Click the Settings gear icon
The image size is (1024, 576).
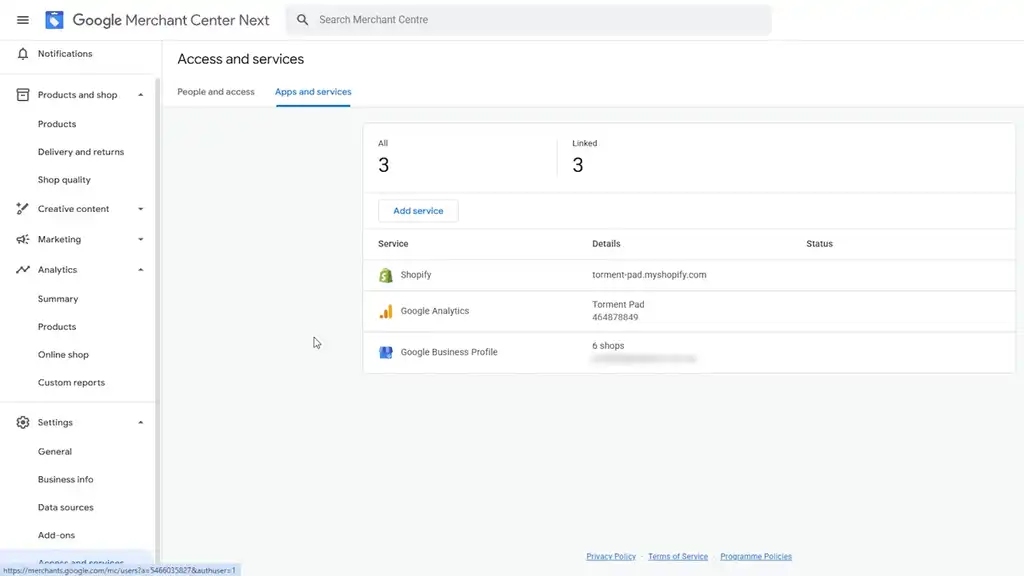23,423
